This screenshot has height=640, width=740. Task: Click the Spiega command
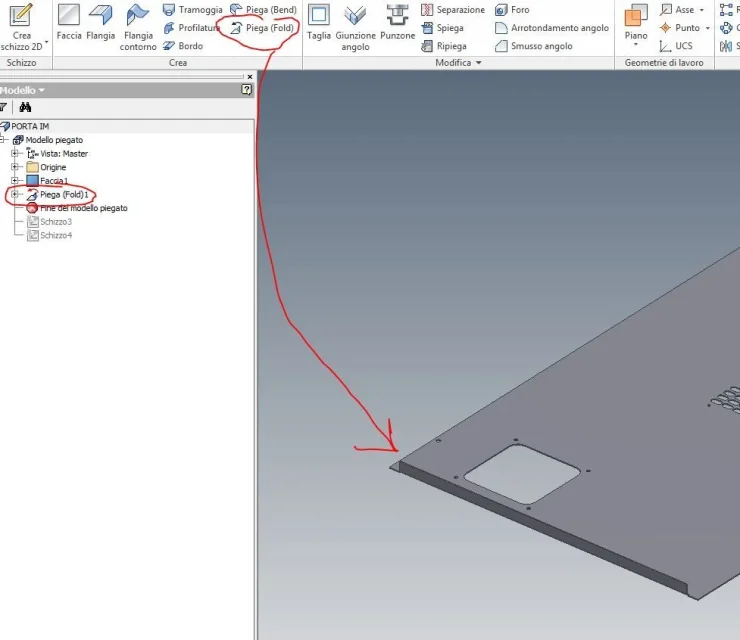tap(443, 28)
